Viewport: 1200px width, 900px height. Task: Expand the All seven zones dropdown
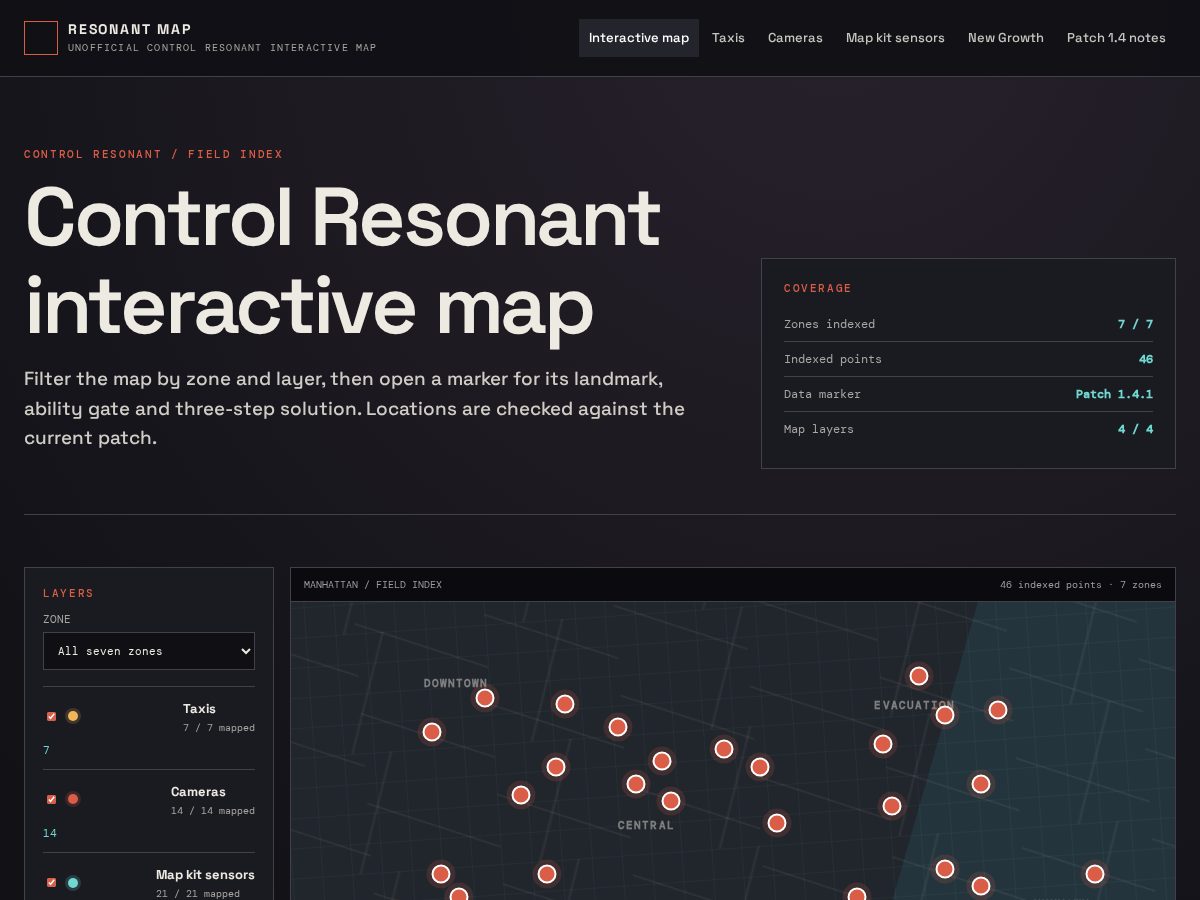tap(149, 651)
